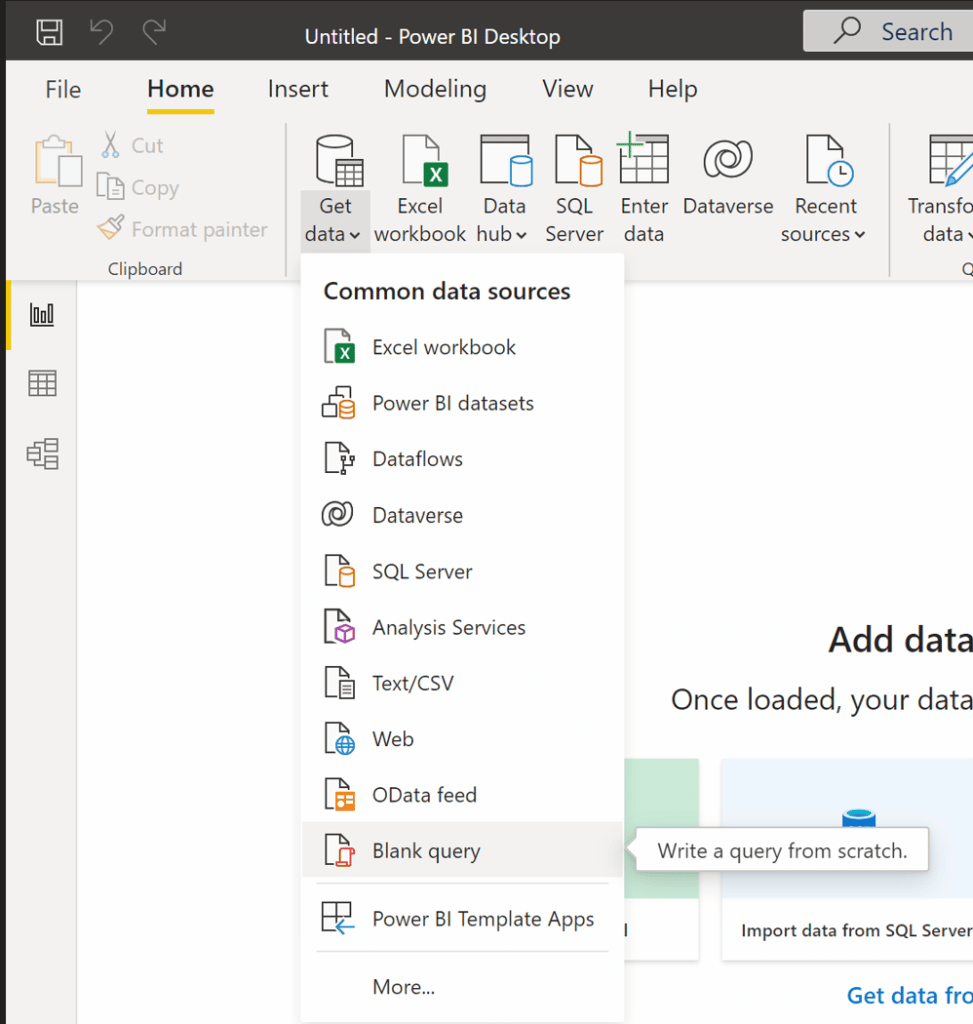The width and height of the screenshot is (973, 1024).
Task: Click the Paste clipboard icon
Action: click(x=57, y=161)
